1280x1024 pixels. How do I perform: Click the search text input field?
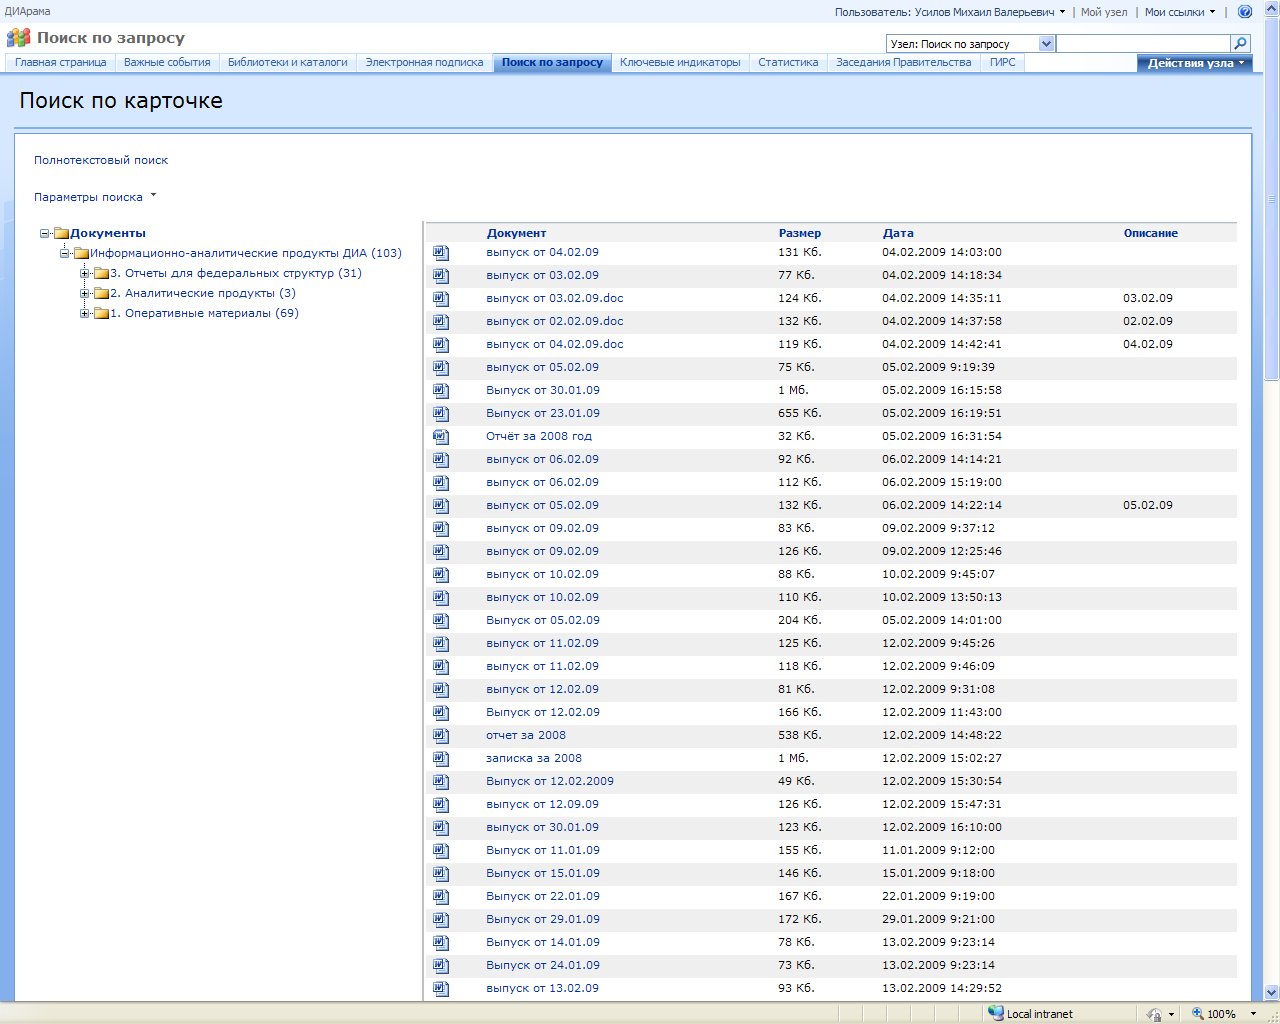tap(1142, 44)
